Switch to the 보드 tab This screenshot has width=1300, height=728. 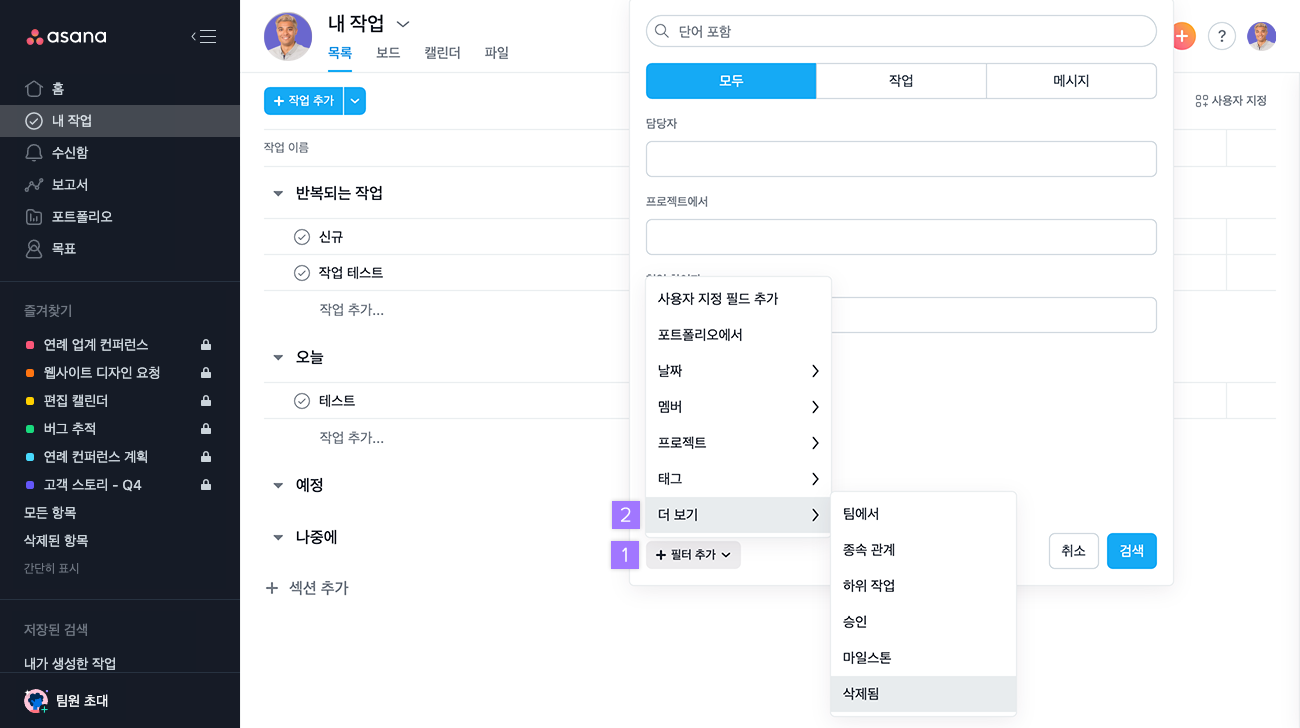[388, 53]
